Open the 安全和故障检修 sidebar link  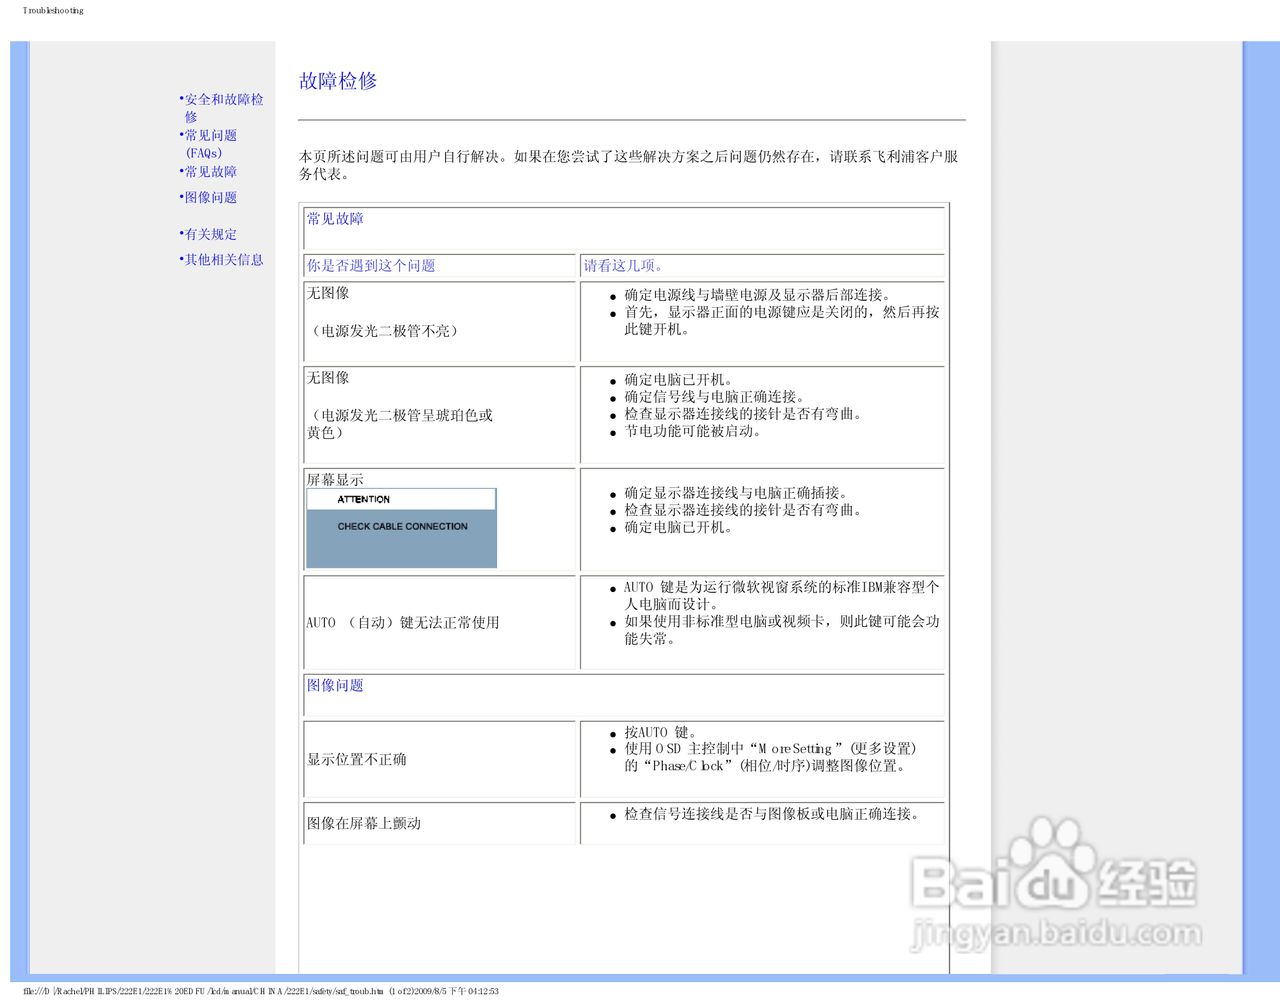tap(223, 107)
